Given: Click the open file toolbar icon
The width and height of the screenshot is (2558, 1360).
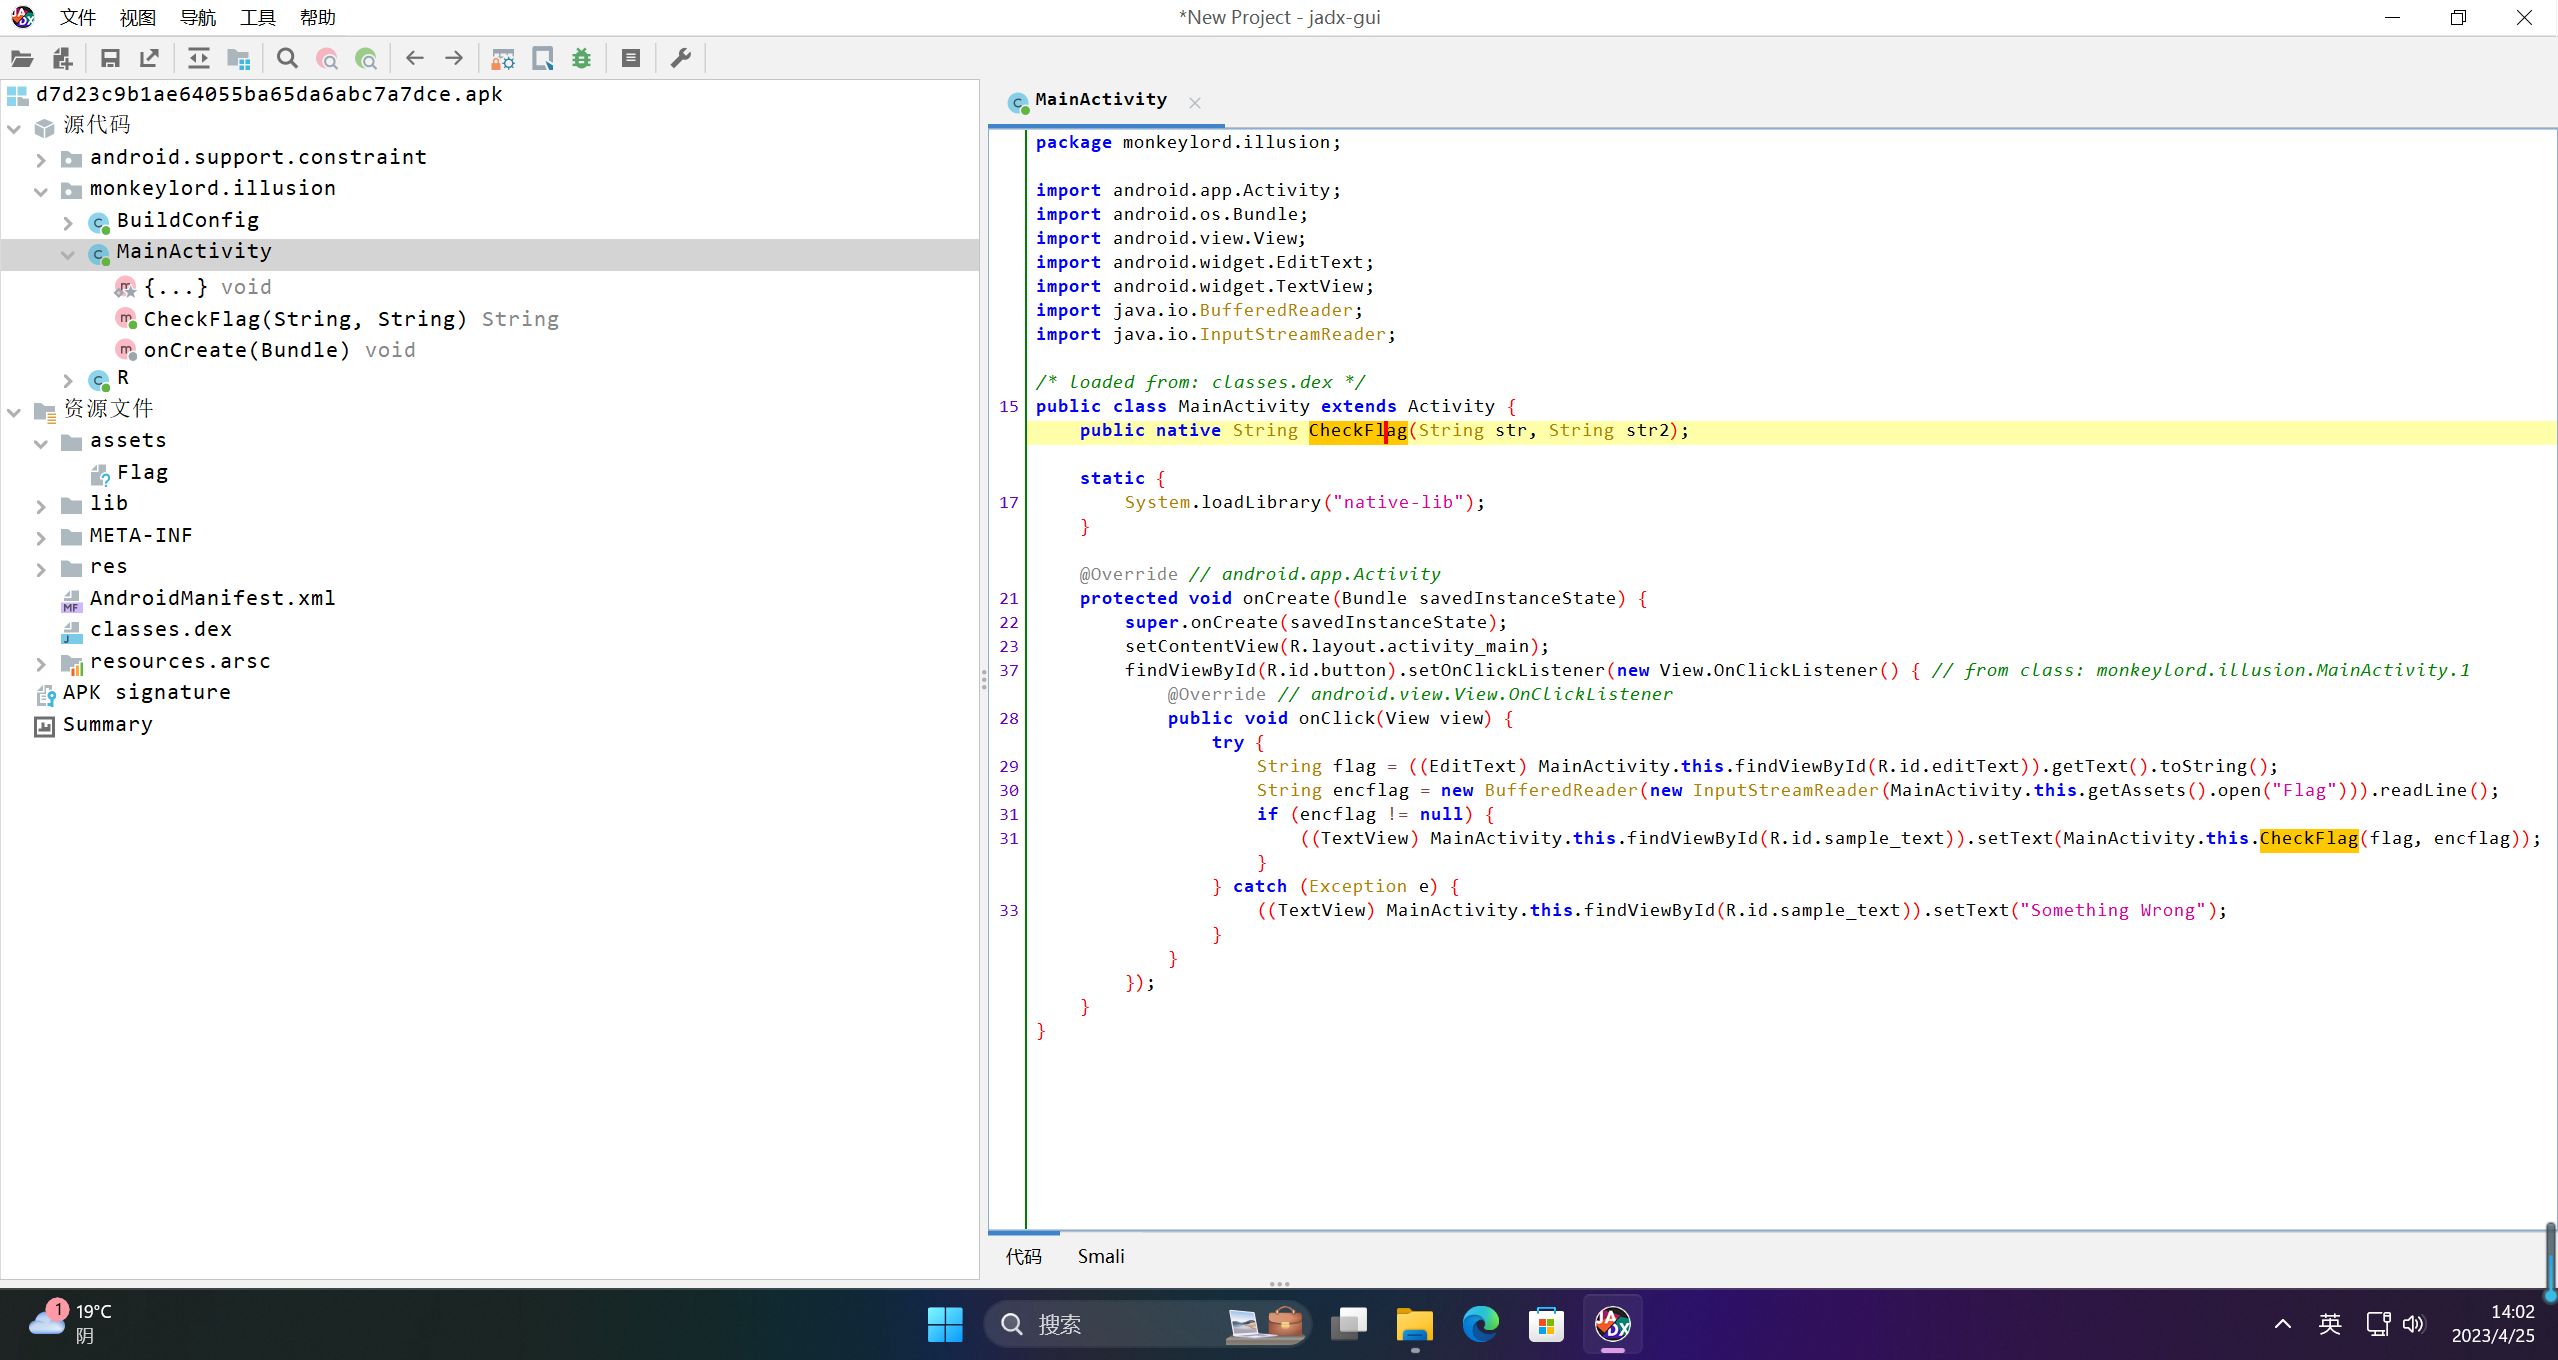Looking at the screenshot, I should pyautogui.click(x=22, y=58).
